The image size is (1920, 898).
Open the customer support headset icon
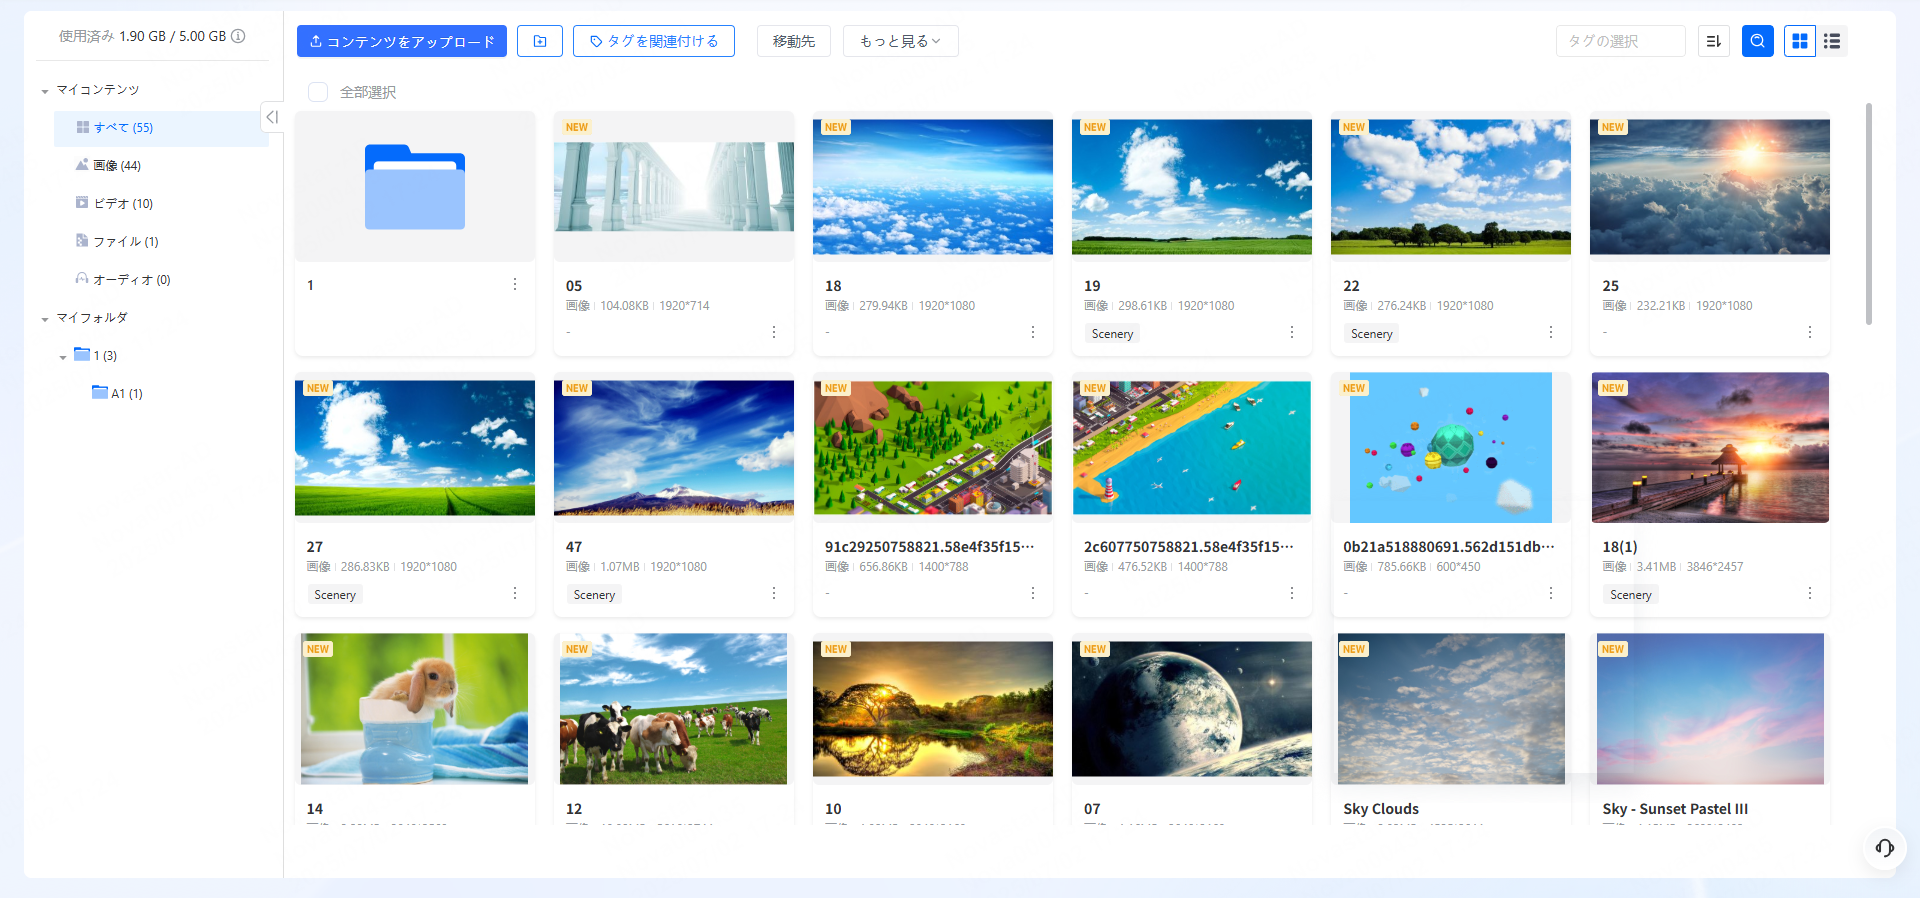[x=1884, y=848]
